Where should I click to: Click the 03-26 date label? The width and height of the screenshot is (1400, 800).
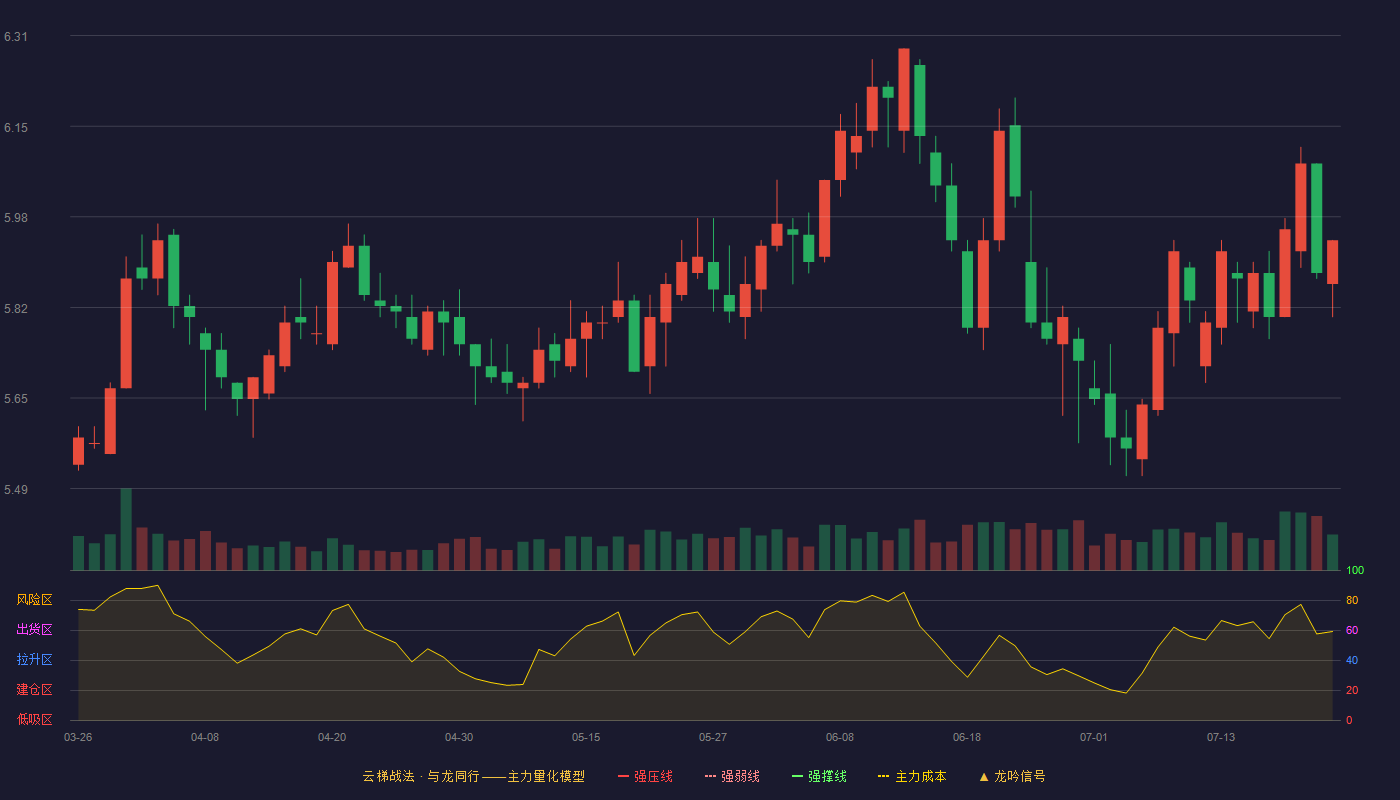[78, 737]
